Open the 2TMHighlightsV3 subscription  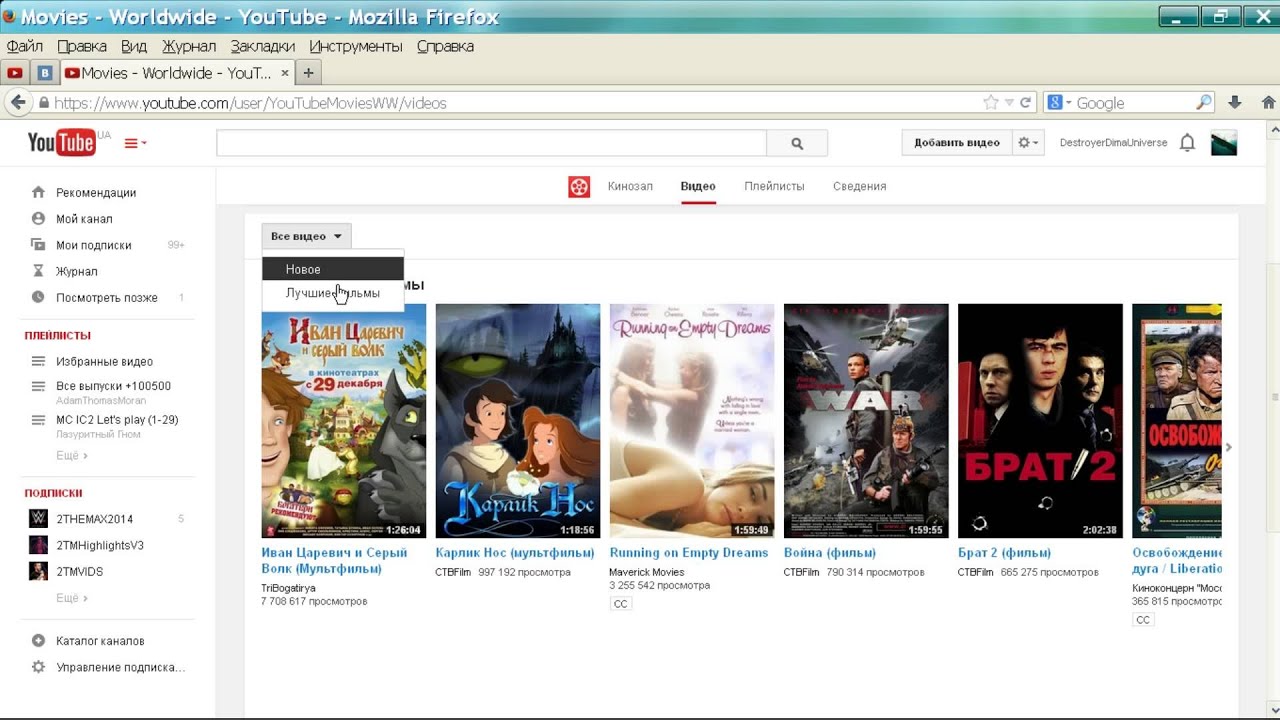coord(100,545)
